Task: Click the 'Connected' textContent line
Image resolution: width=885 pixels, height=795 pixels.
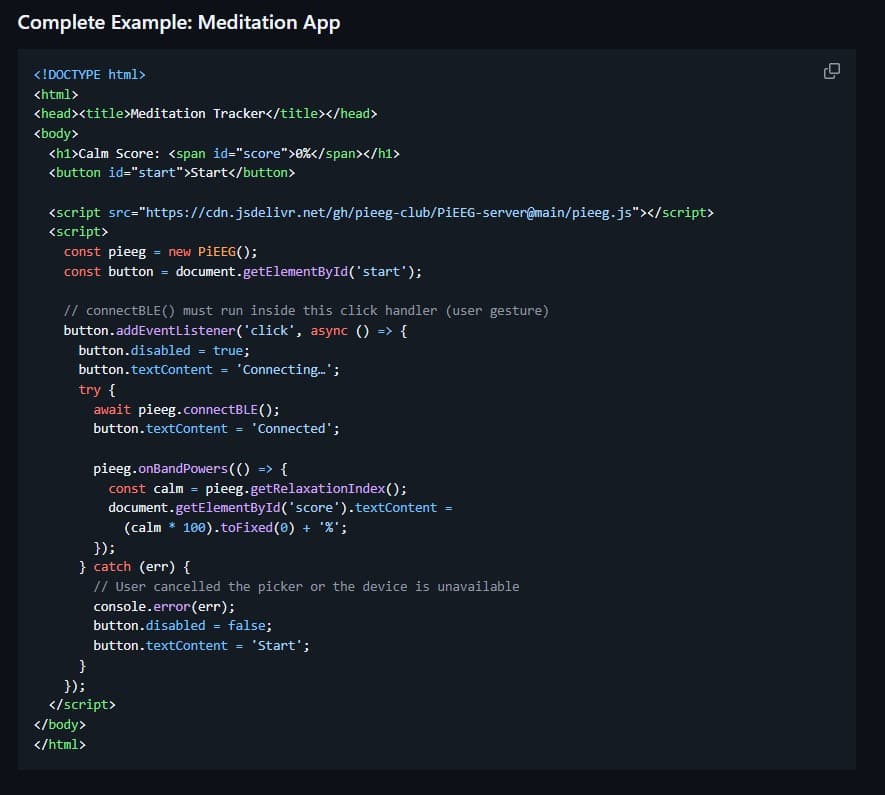Action: [216, 429]
